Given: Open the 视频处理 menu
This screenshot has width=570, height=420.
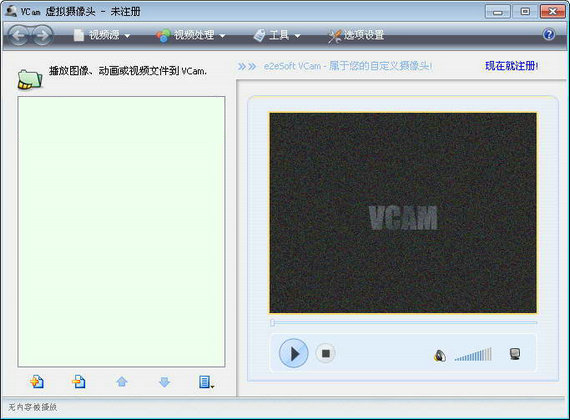Looking at the screenshot, I should click(191, 35).
